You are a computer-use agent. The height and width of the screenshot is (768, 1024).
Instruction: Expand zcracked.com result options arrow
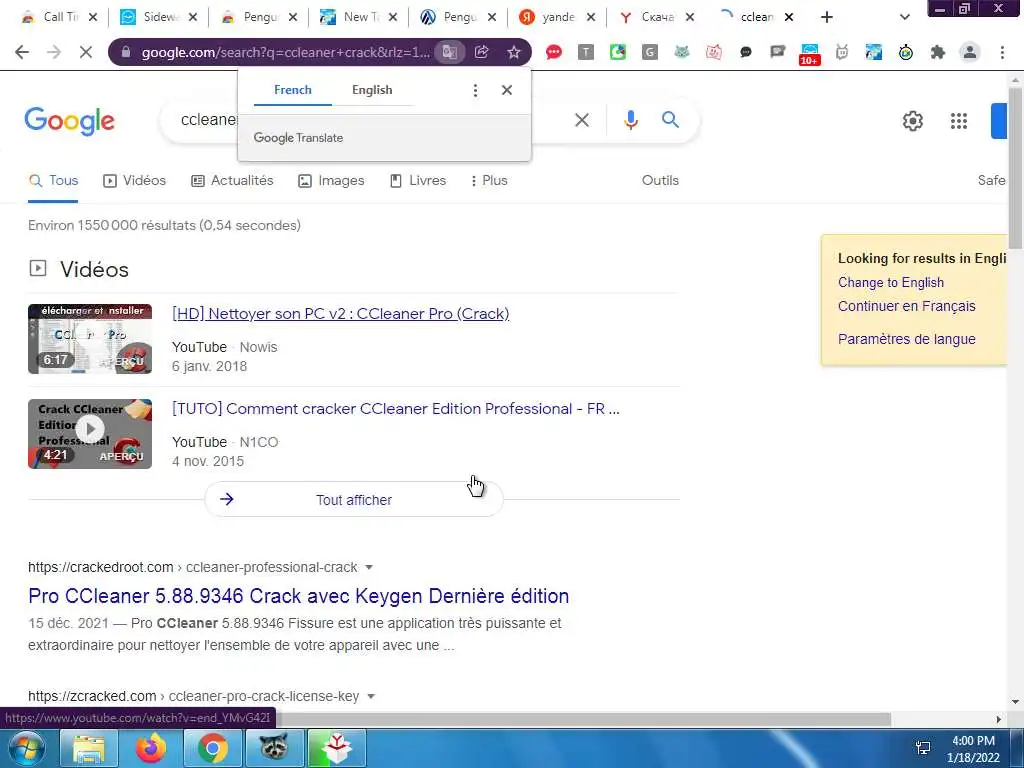click(371, 697)
